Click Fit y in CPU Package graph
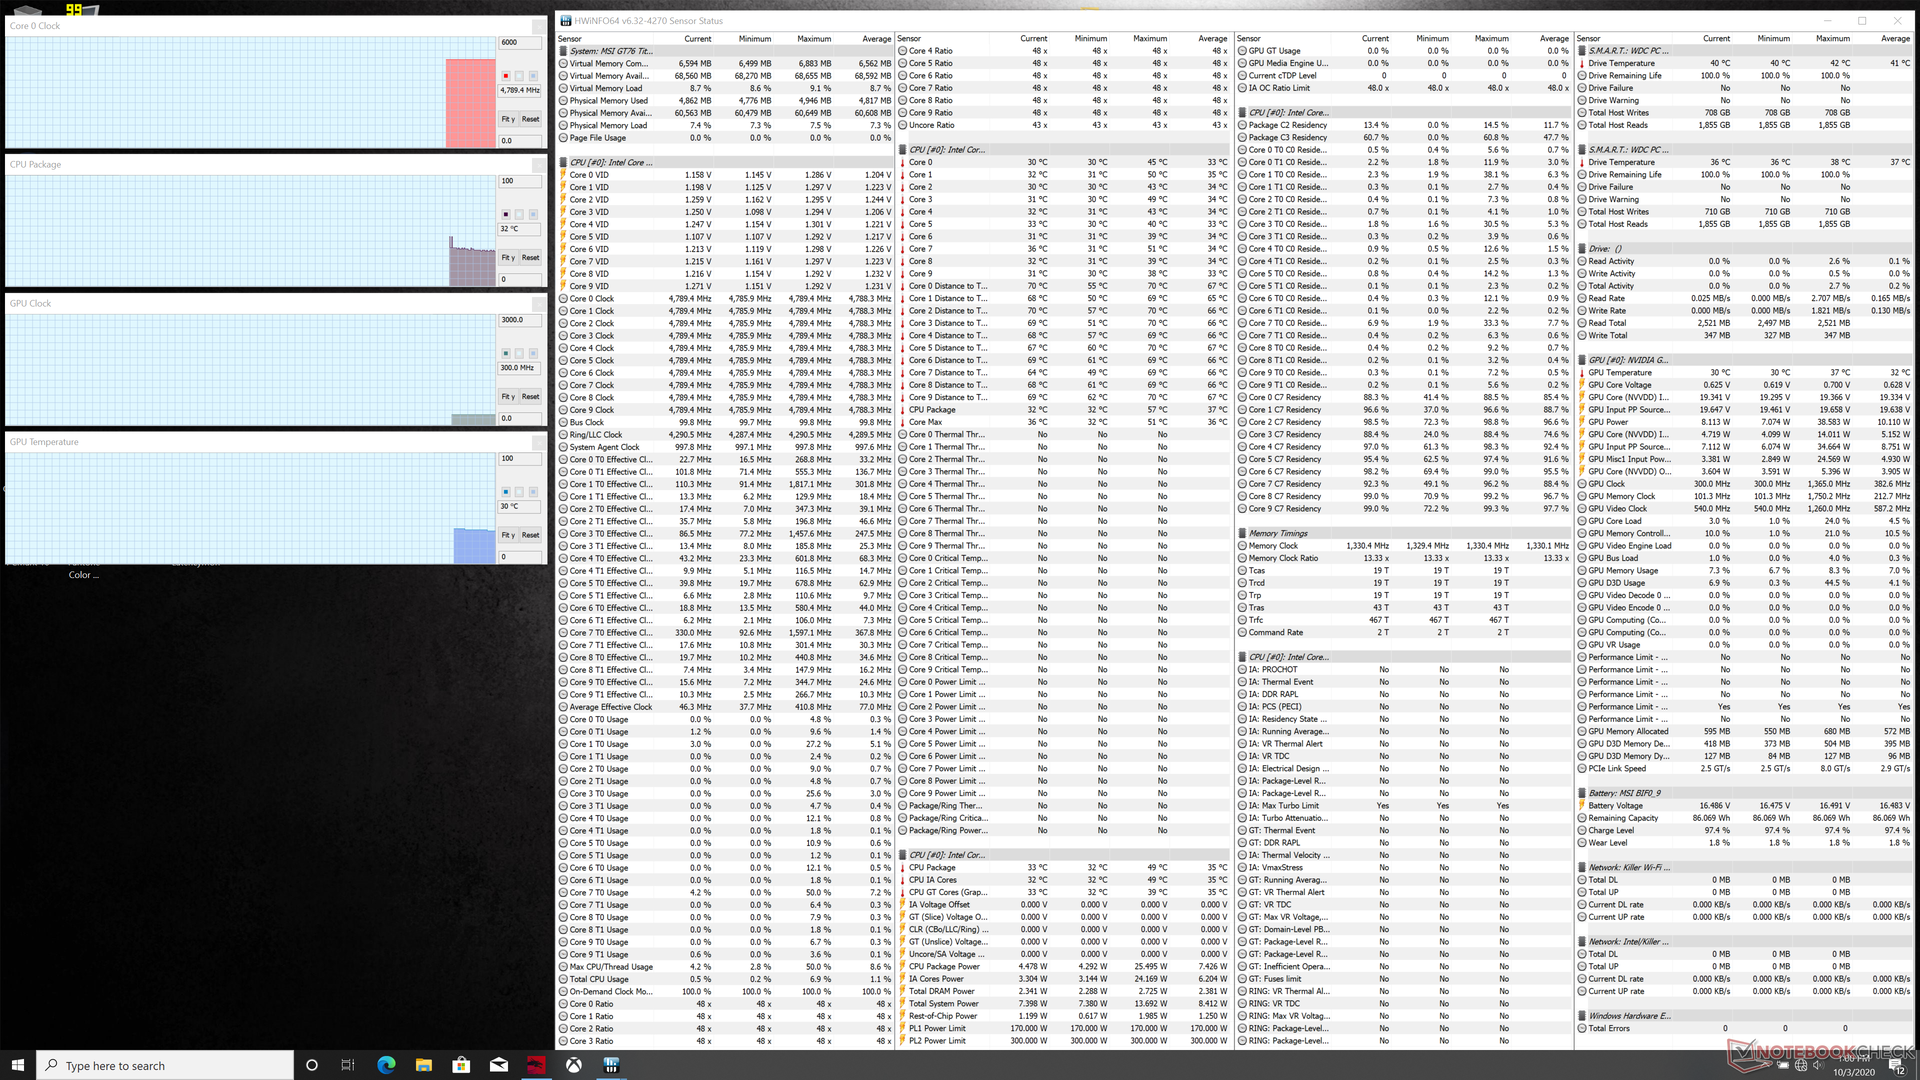The height and width of the screenshot is (1080, 1920). click(x=508, y=258)
